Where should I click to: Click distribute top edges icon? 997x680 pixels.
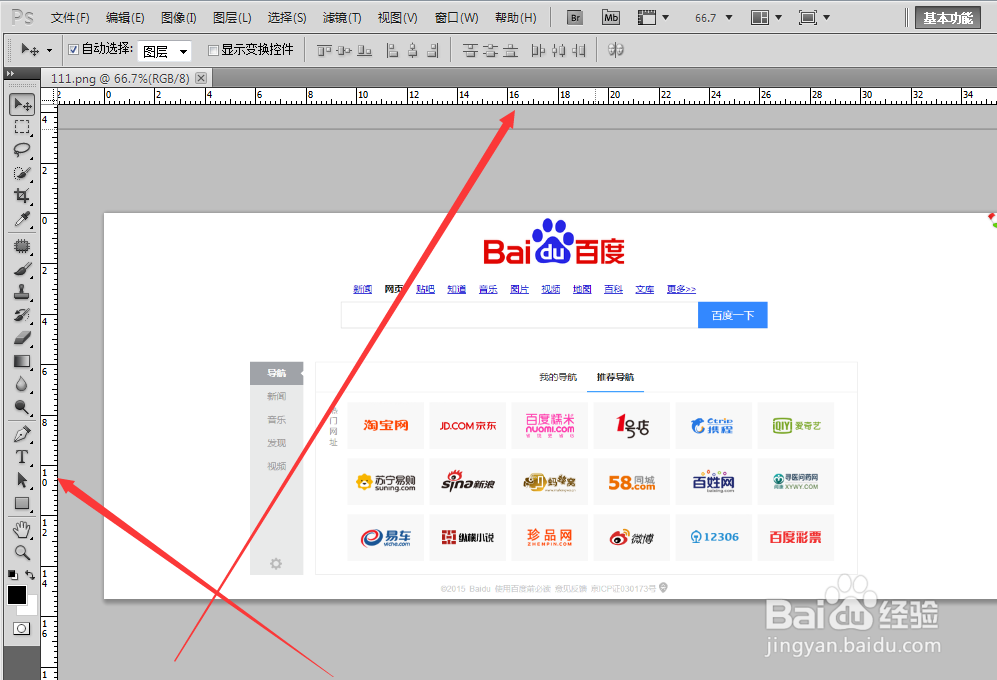coord(470,50)
